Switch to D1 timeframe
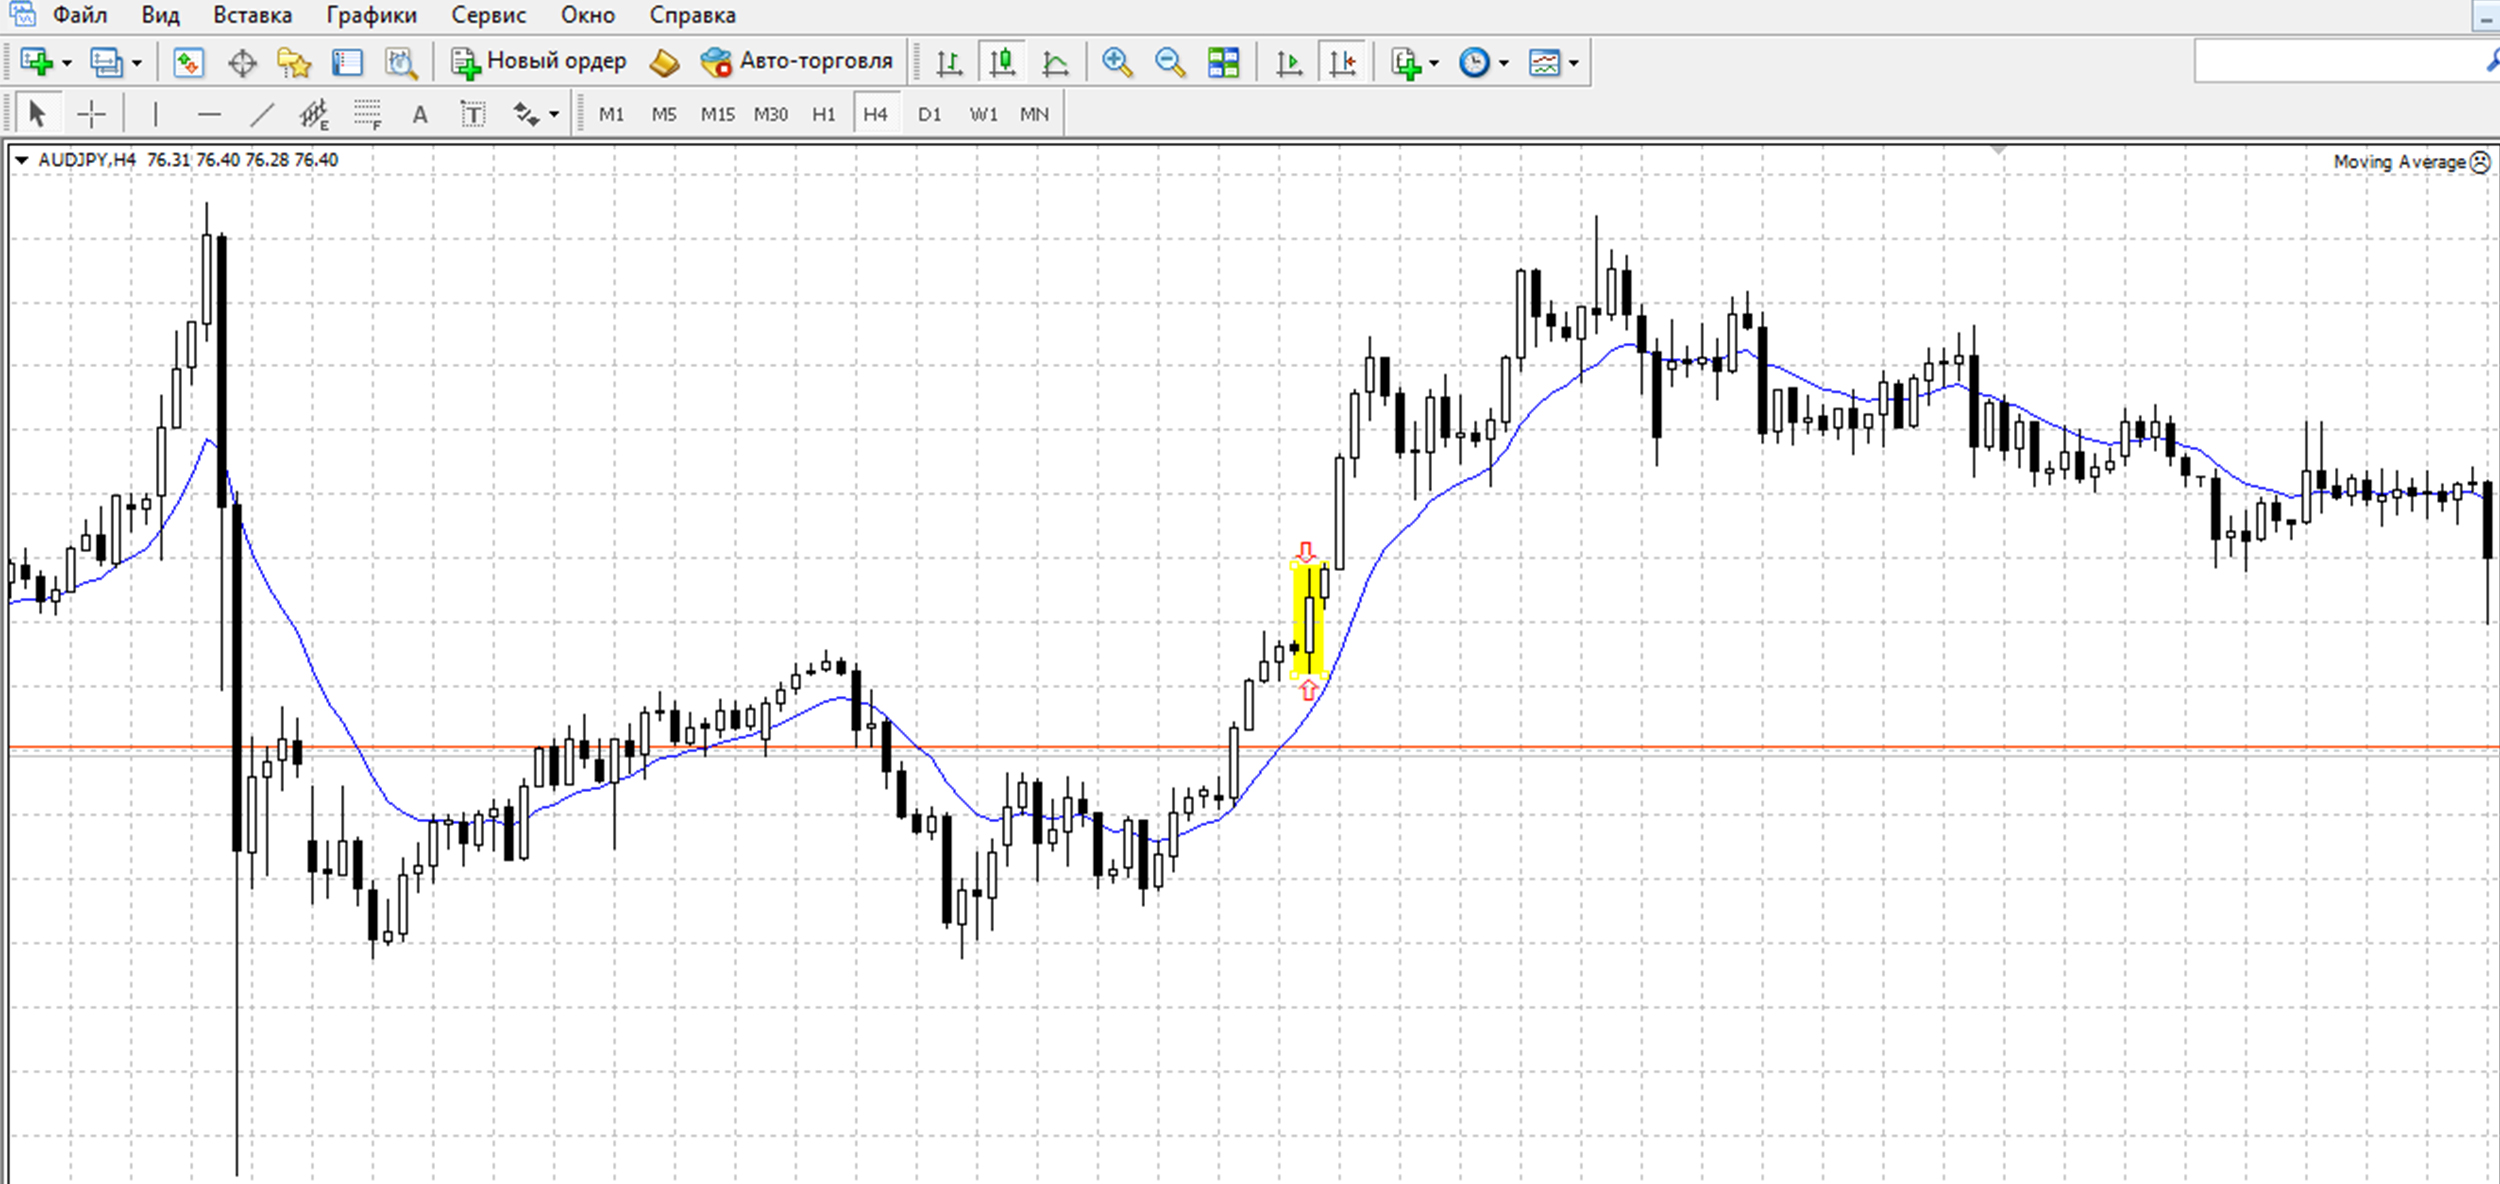Image resolution: width=2500 pixels, height=1184 pixels. 929,114
